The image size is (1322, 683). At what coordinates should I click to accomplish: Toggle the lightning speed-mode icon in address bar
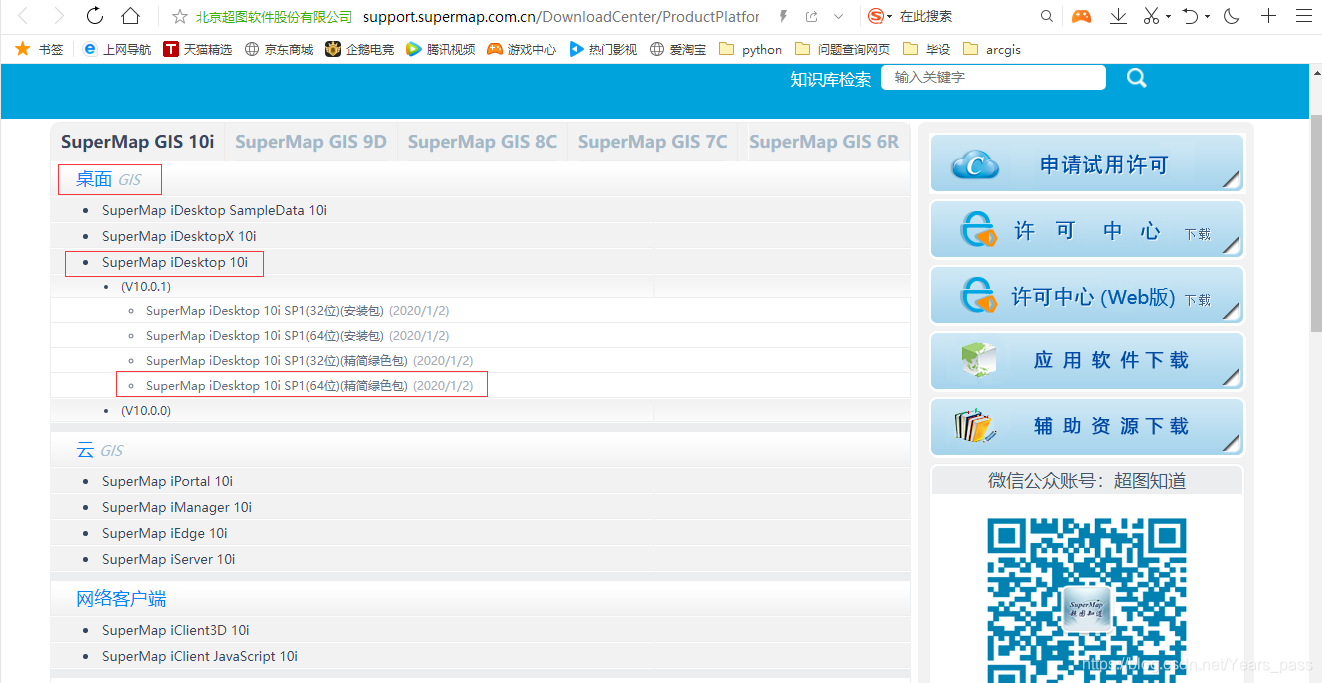pos(783,16)
